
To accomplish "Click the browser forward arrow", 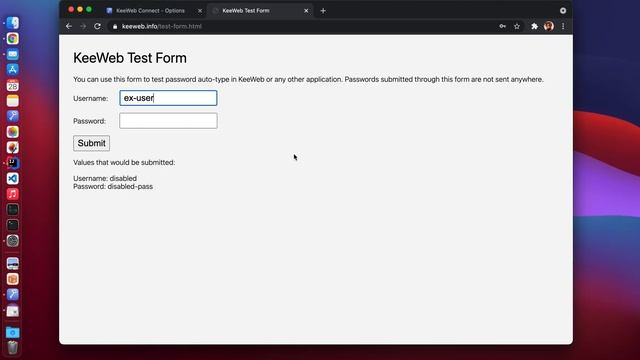I will 83,26.
